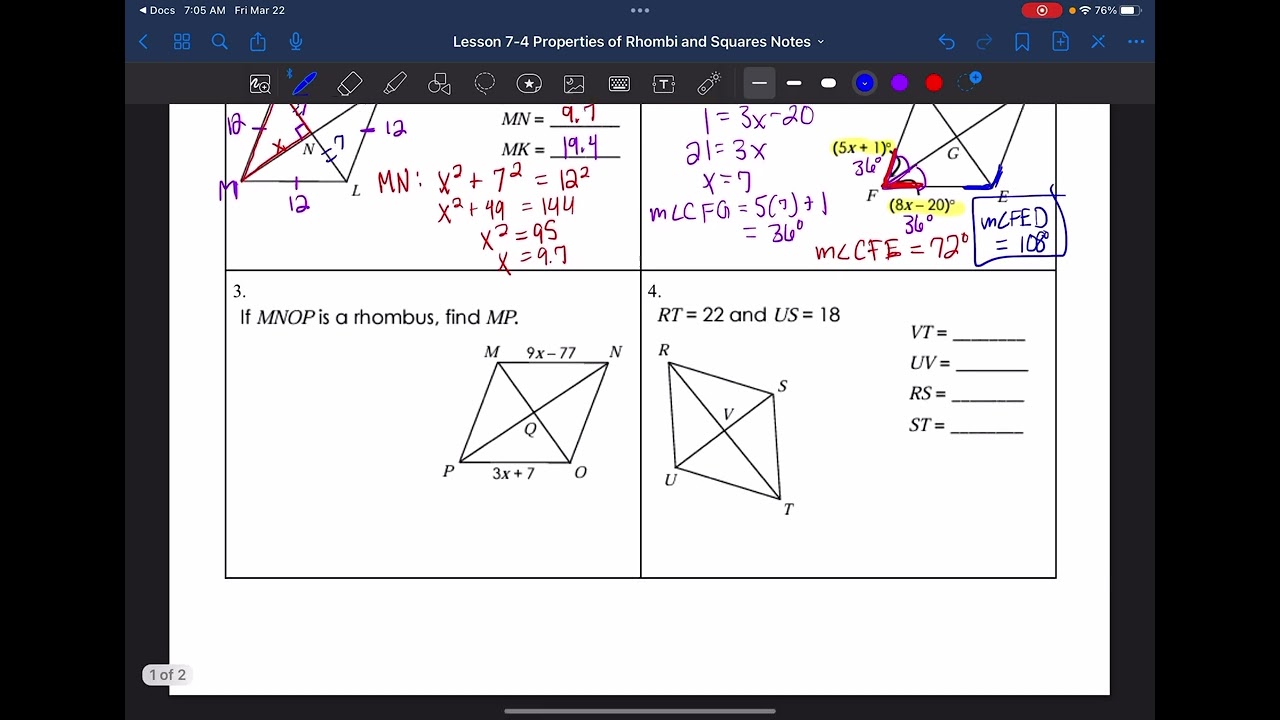Tap the MN answer '9.7'
The image size is (1280, 720).
579,115
